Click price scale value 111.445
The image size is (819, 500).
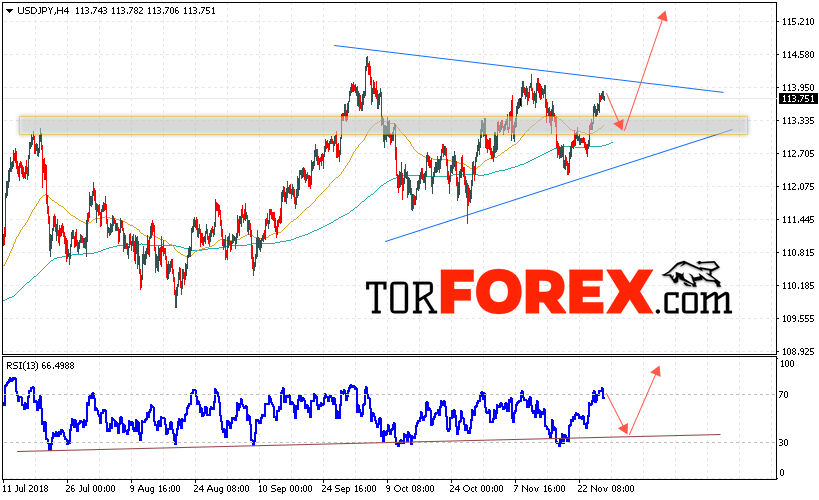tap(798, 220)
